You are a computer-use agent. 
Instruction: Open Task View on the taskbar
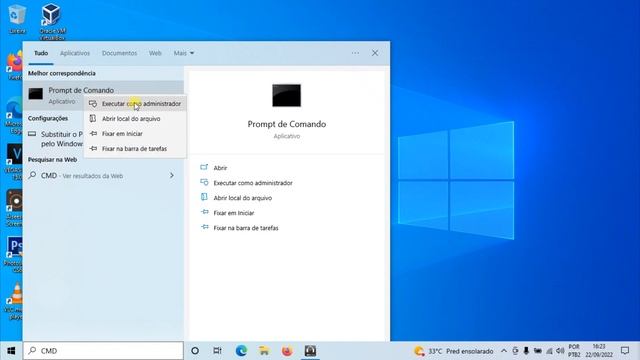pyautogui.click(x=218, y=351)
